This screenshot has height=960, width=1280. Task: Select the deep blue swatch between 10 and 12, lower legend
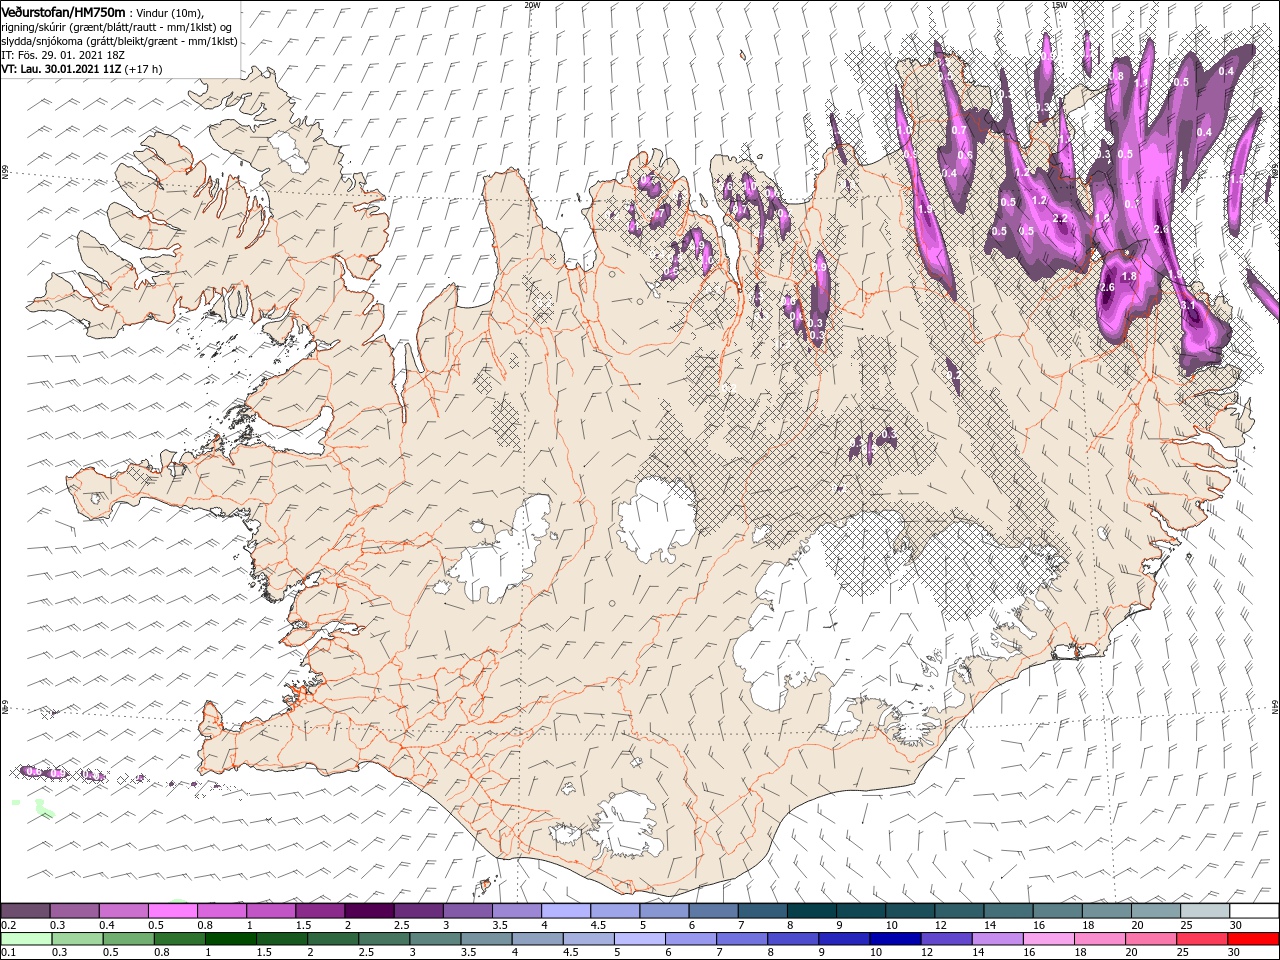pyautogui.click(x=895, y=938)
